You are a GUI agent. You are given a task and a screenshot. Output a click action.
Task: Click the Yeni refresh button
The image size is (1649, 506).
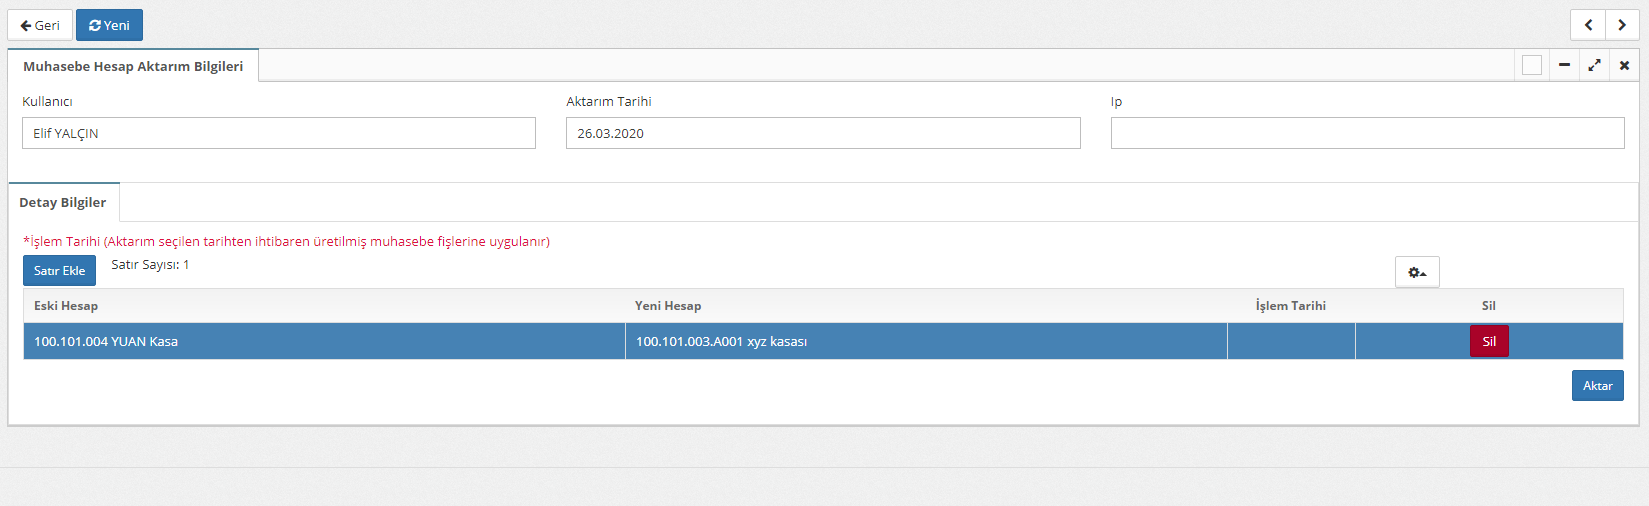pyautogui.click(x=109, y=25)
